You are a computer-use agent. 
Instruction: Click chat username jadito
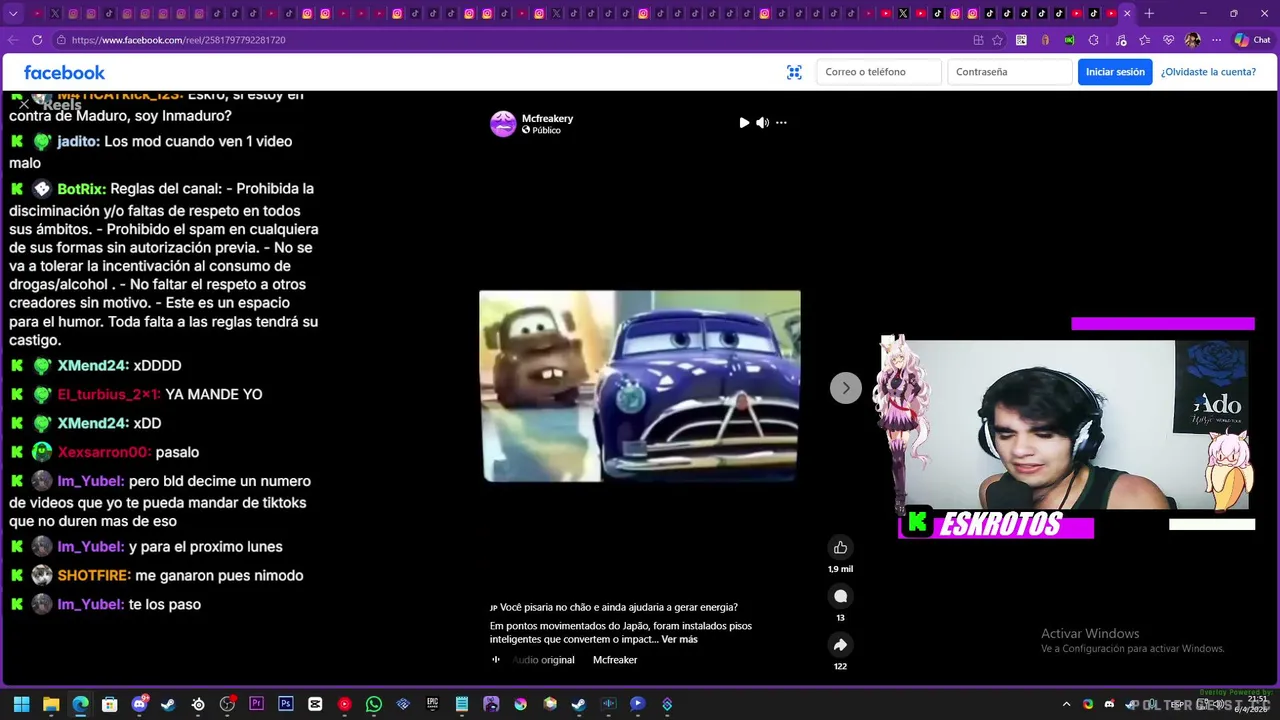(x=78, y=142)
